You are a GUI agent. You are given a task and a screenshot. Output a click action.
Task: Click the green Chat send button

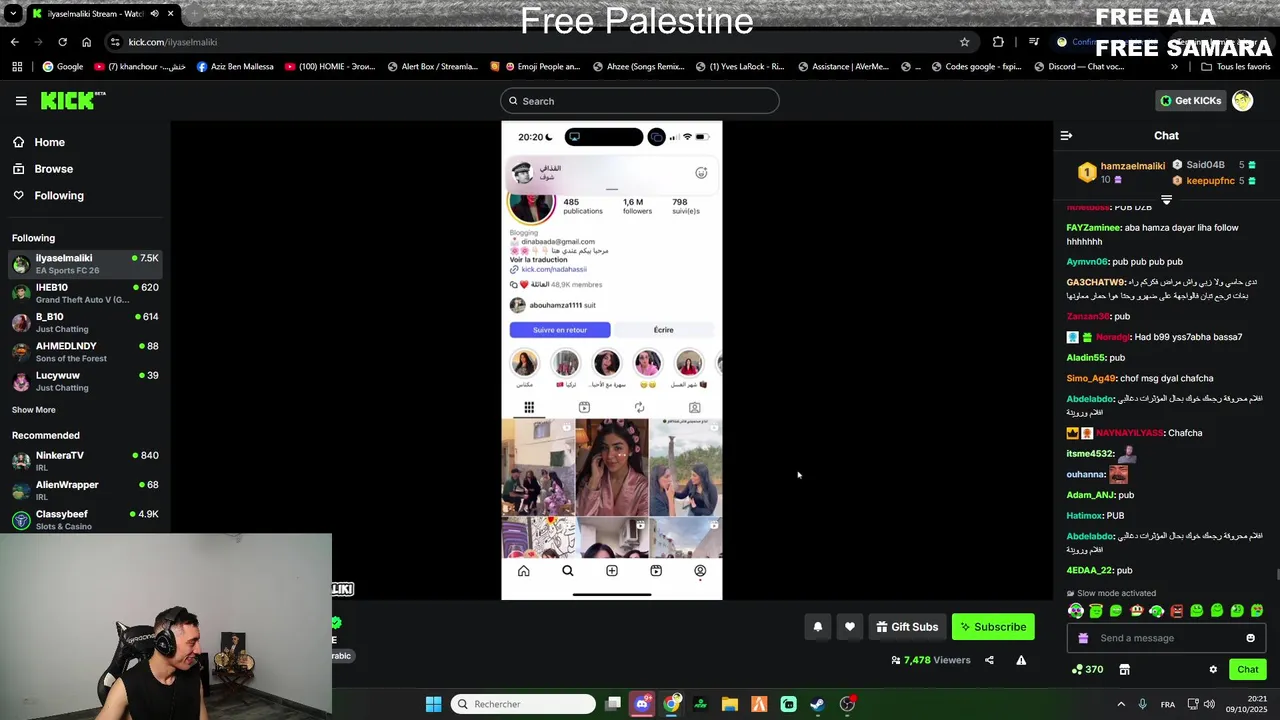(x=1247, y=669)
